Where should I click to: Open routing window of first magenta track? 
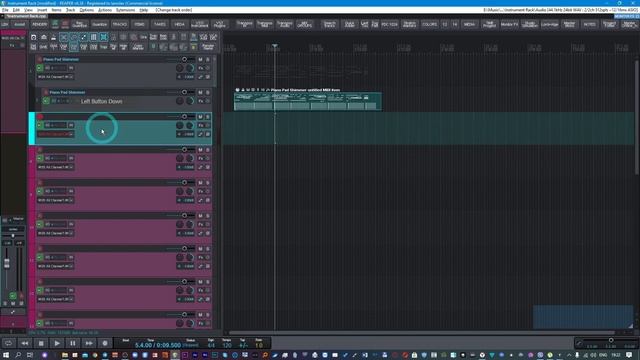click(208, 167)
